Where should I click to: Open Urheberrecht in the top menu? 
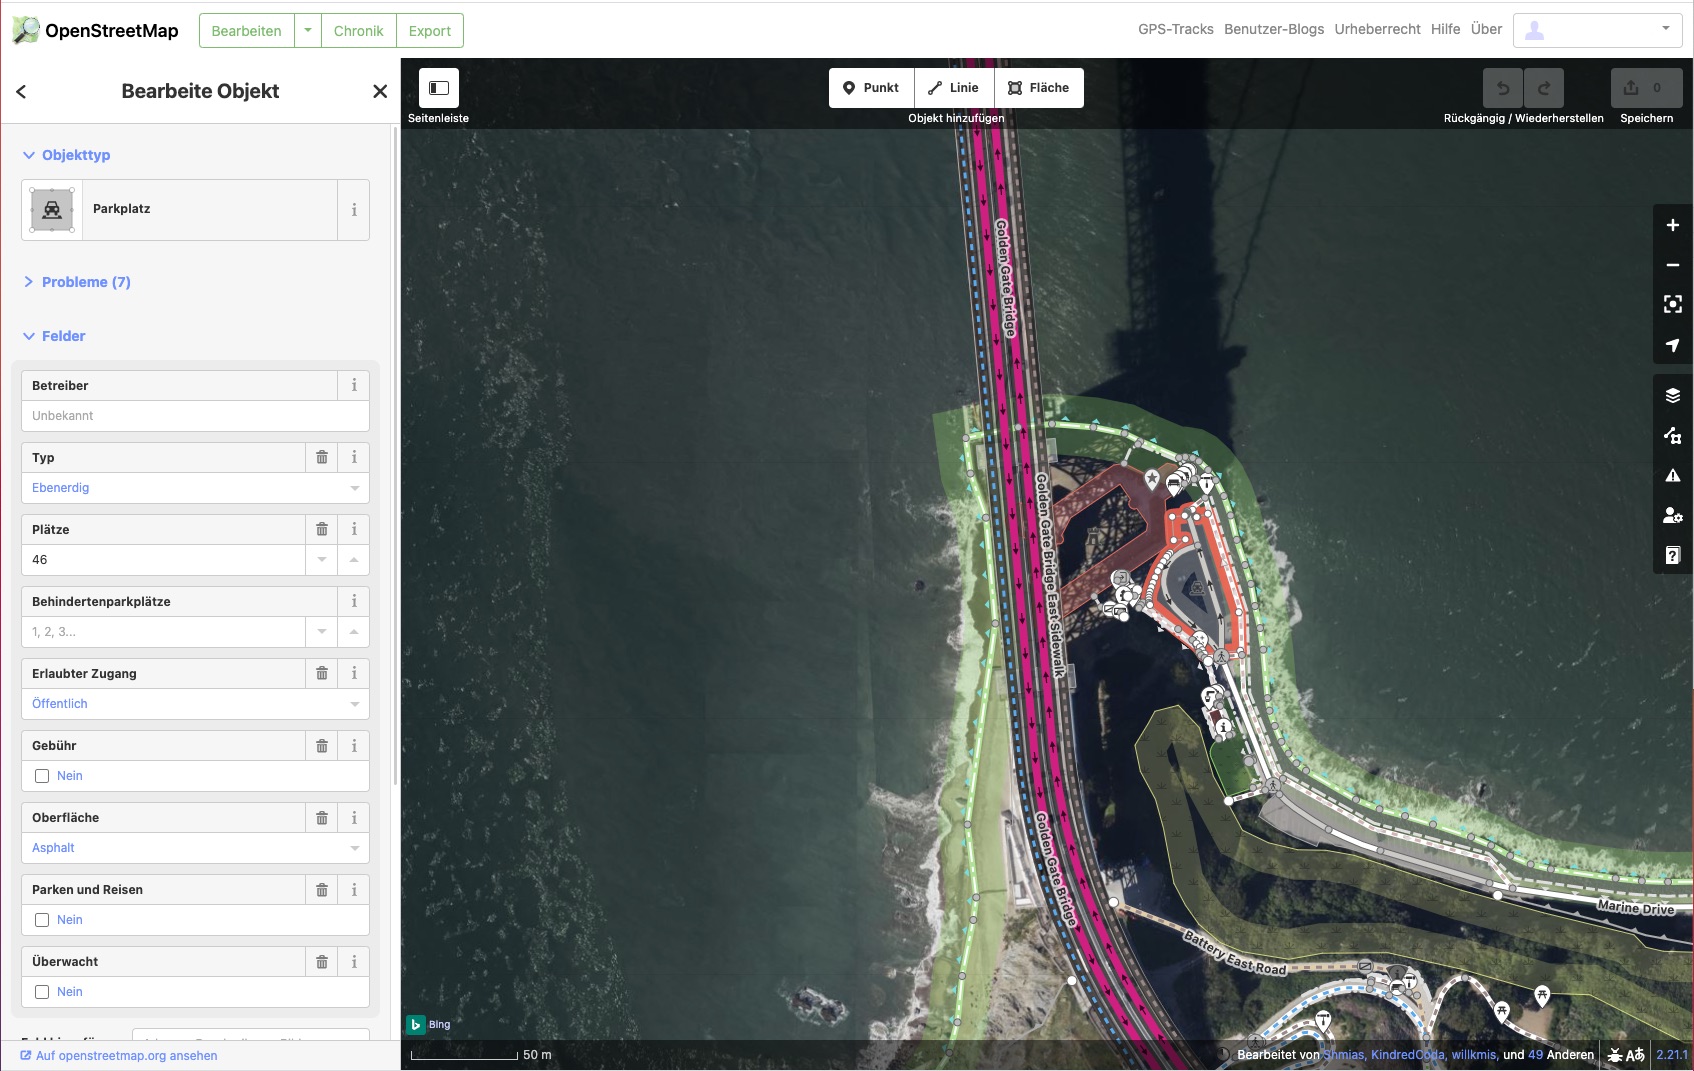click(x=1377, y=29)
